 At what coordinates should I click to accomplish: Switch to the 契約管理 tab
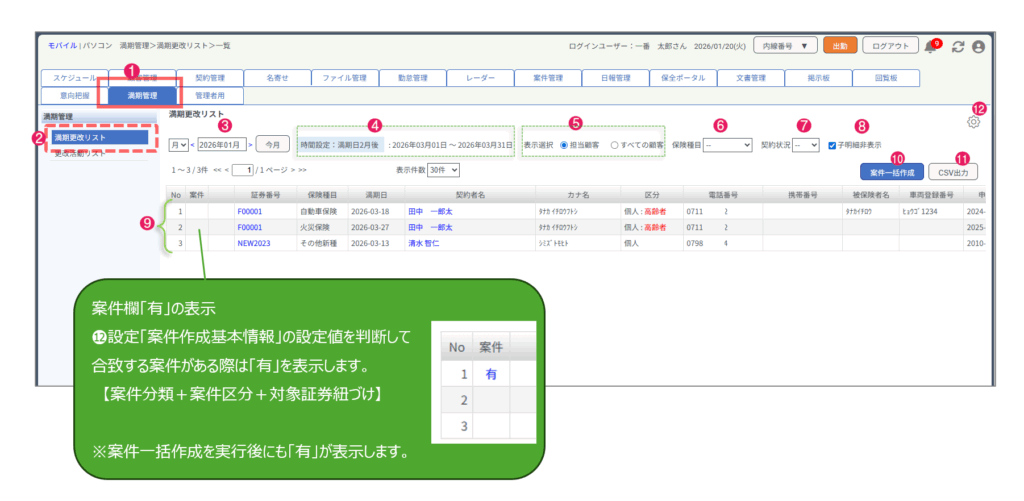coord(208,78)
